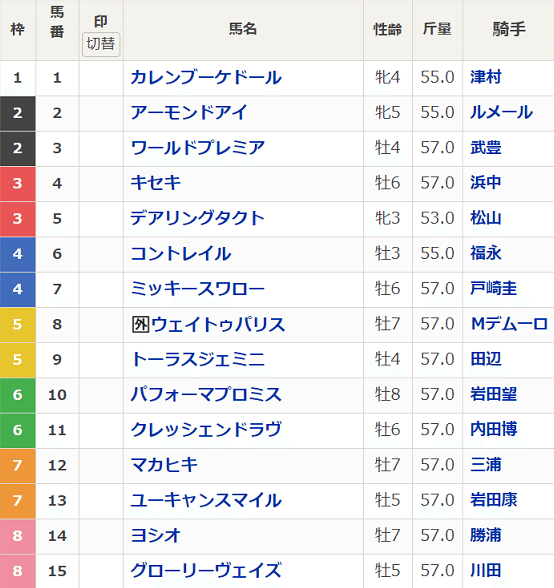Select jockey 福永 link
Screen dimensions: 554x588
pos(486,254)
